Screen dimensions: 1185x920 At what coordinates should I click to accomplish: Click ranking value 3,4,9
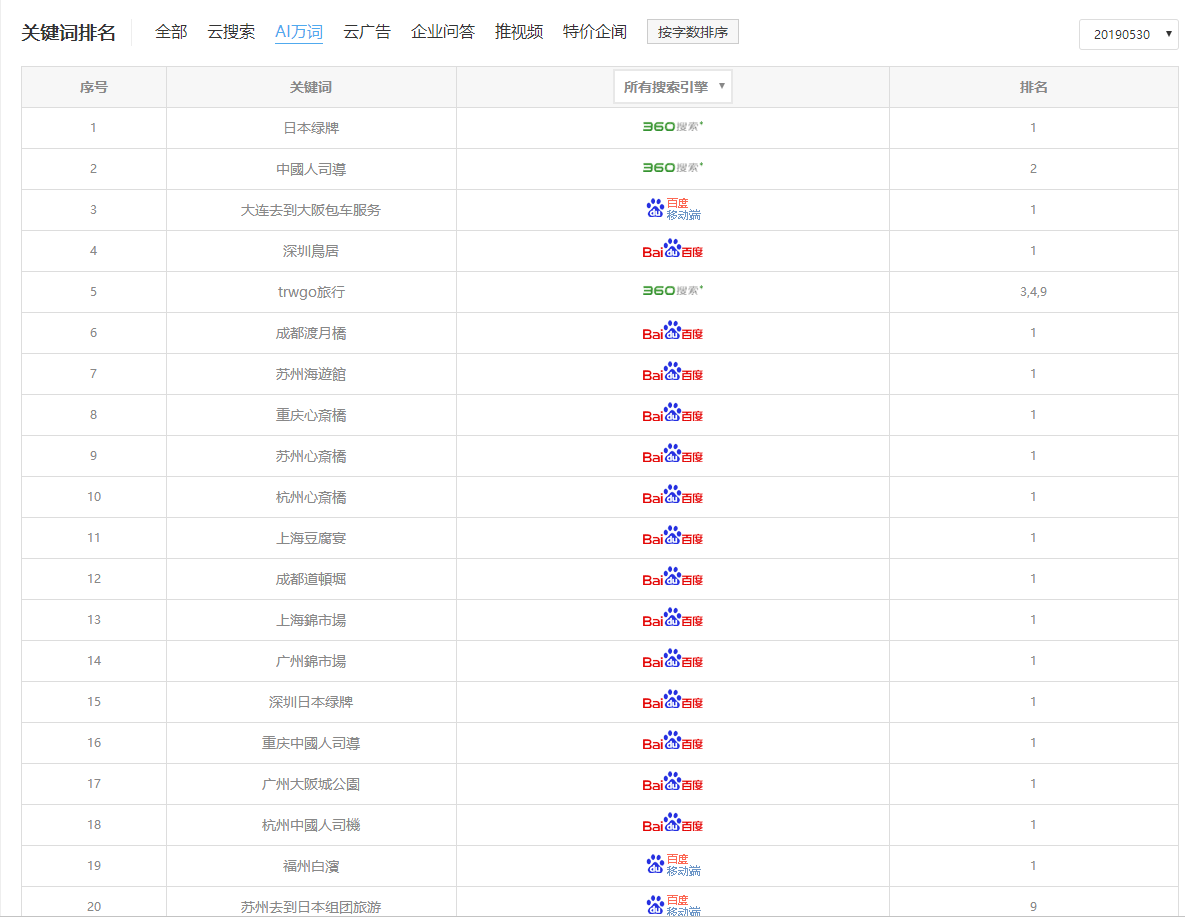pyautogui.click(x=1033, y=292)
